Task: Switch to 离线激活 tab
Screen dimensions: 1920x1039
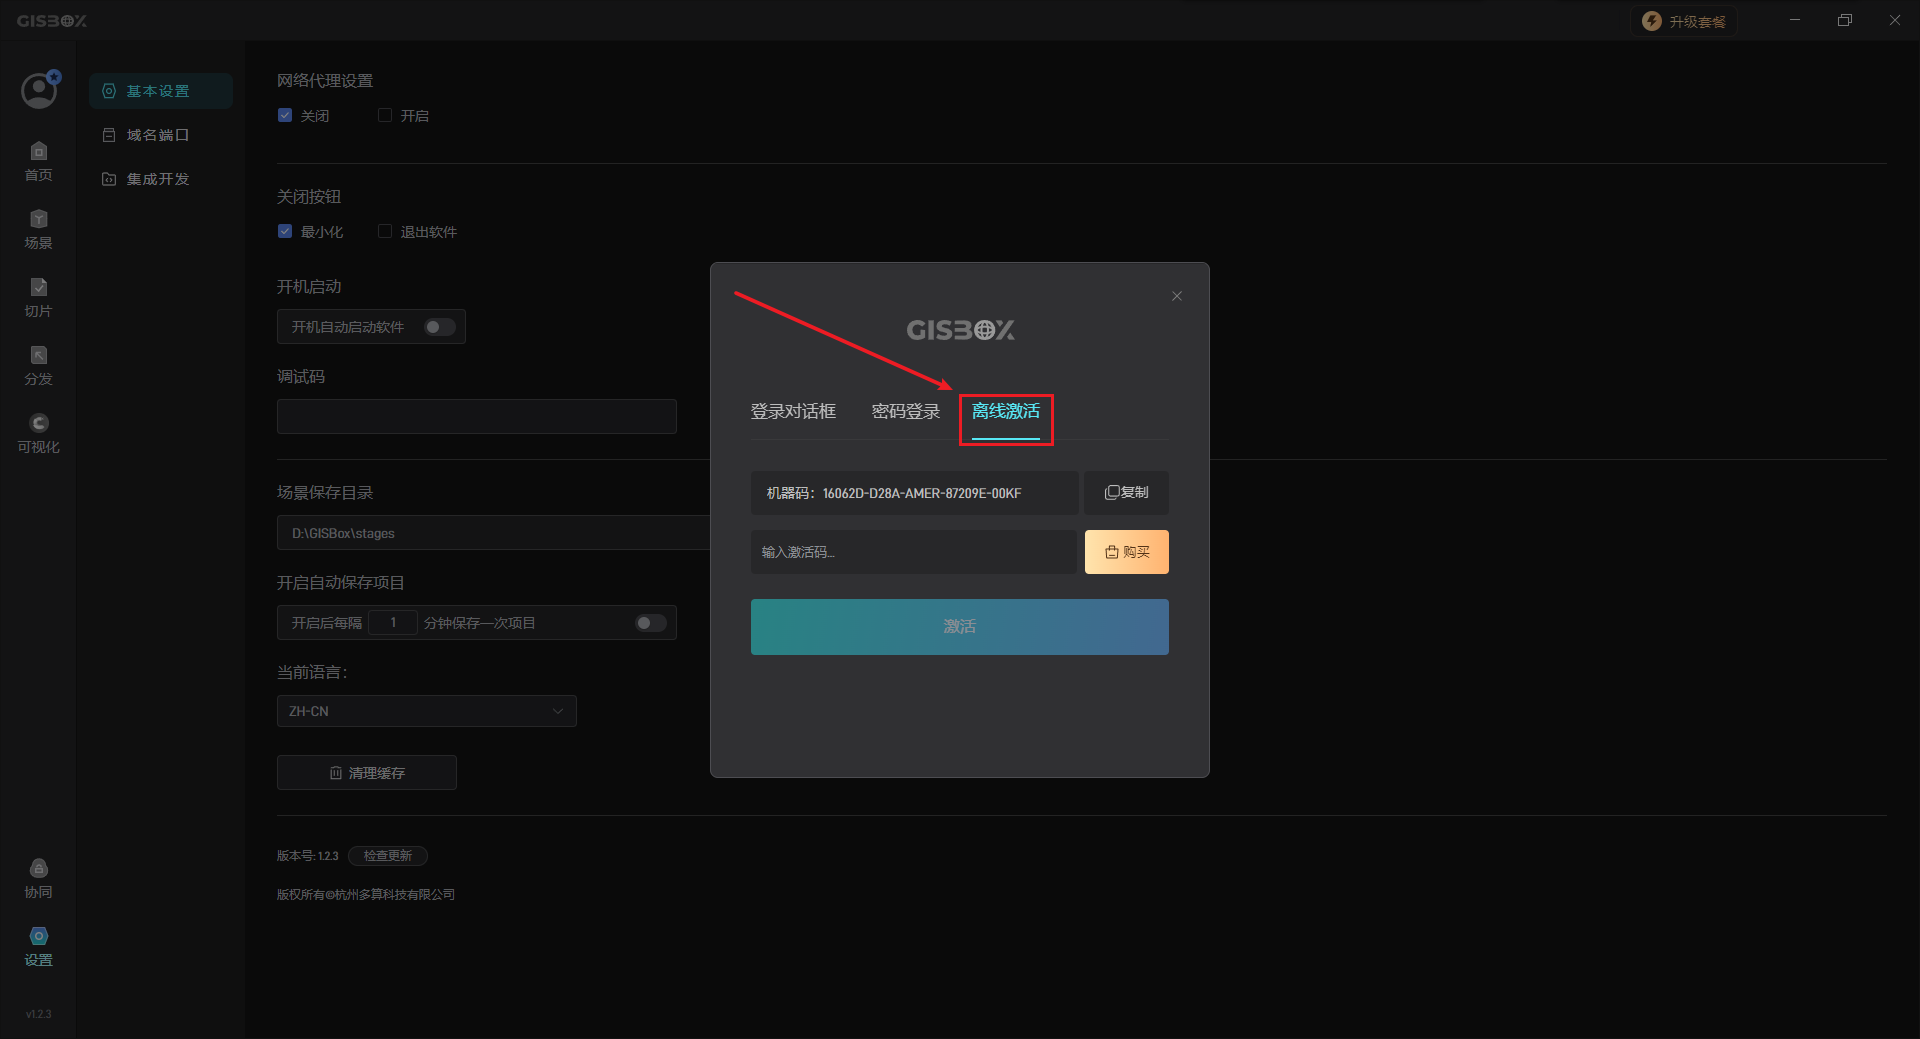Action: (1006, 411)
